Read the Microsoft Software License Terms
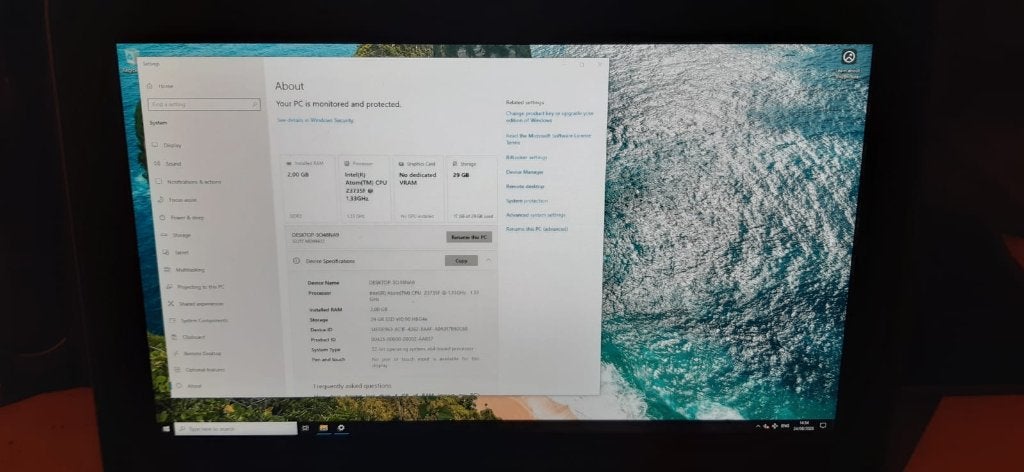 click(548, 138)
